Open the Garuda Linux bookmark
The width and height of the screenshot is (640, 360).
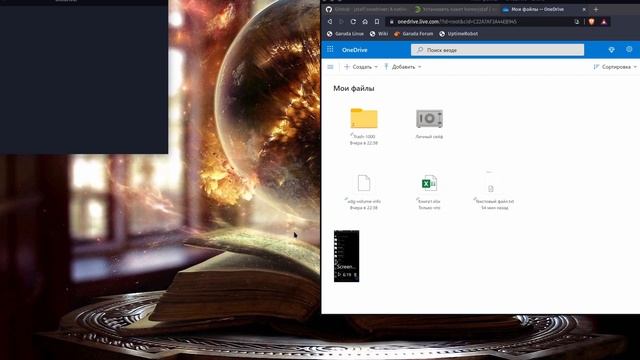tap(345, 34)
